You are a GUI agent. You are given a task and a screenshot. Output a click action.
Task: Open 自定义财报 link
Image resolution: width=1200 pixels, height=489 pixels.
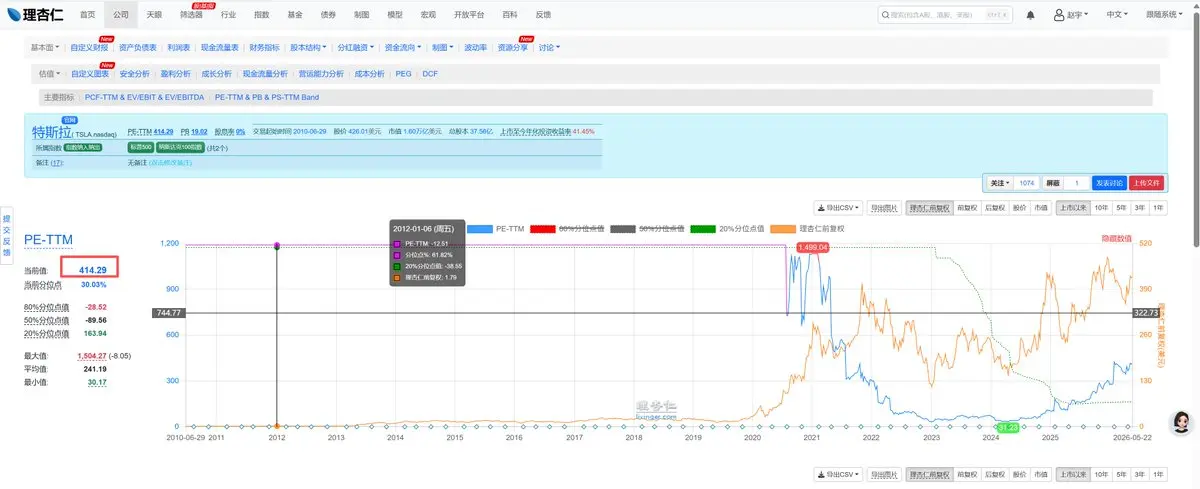click(90, 47)
